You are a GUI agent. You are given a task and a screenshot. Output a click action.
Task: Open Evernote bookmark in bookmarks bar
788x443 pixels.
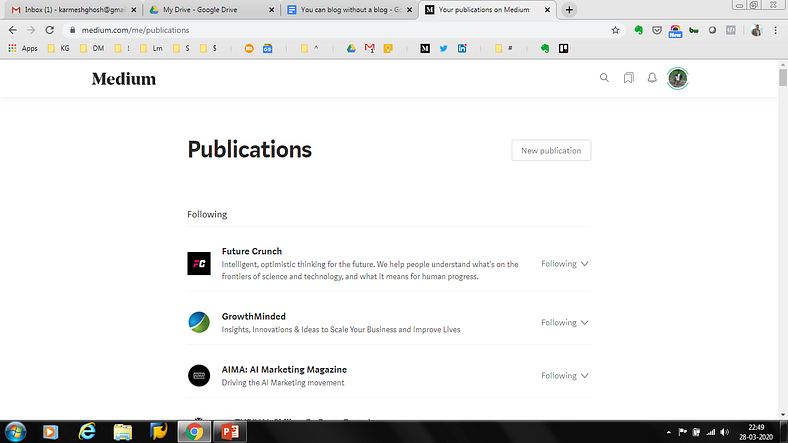tap(545, 48)
